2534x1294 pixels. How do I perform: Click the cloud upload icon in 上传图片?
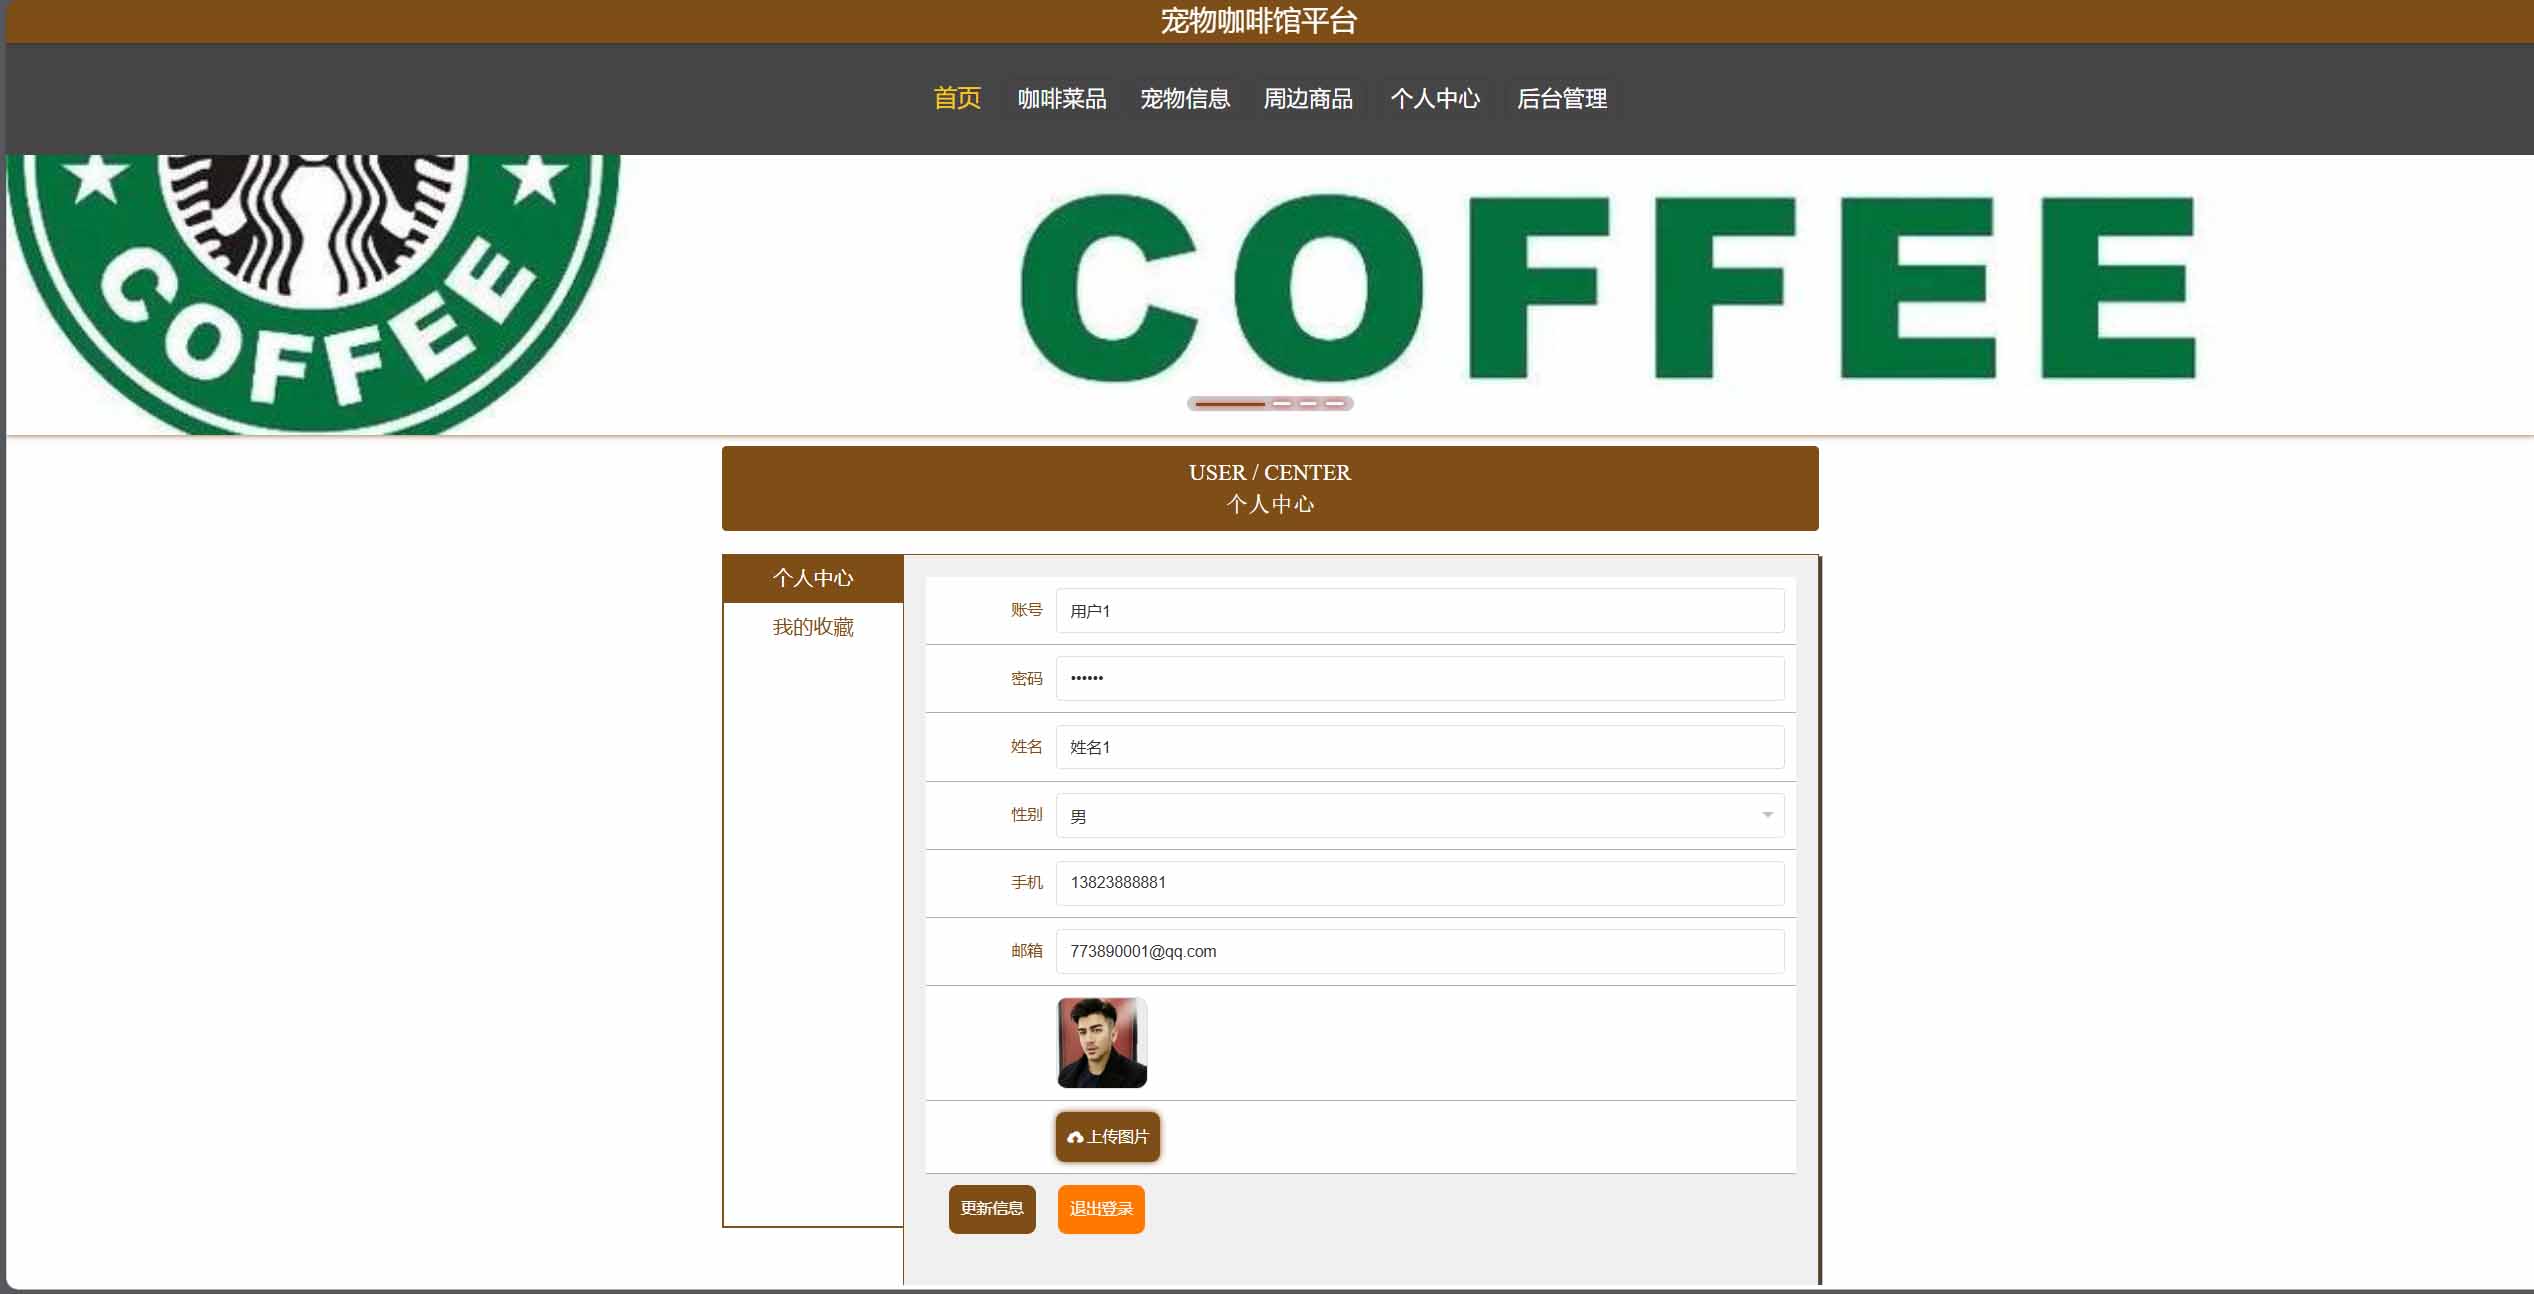pyautogui.click(x=1075, y=1137)
